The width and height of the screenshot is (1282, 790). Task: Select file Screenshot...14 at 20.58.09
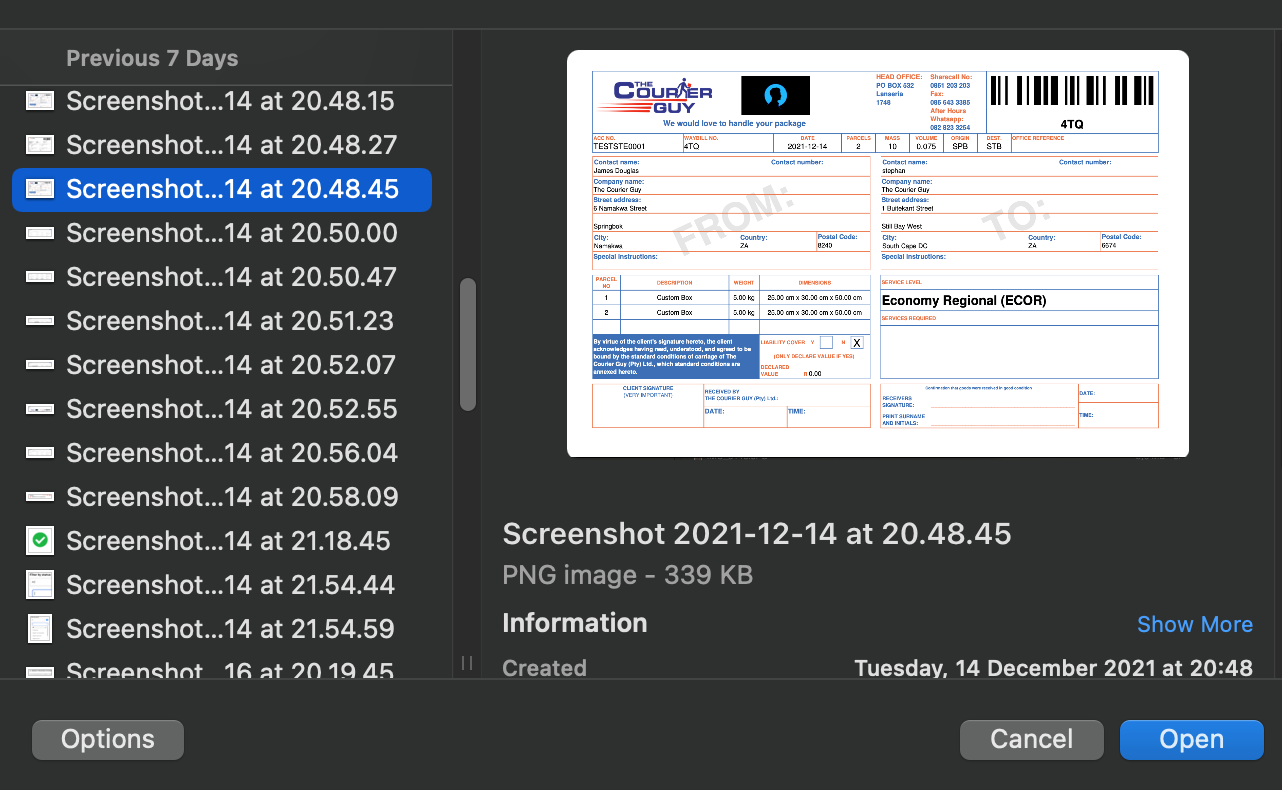click(221, 497)
